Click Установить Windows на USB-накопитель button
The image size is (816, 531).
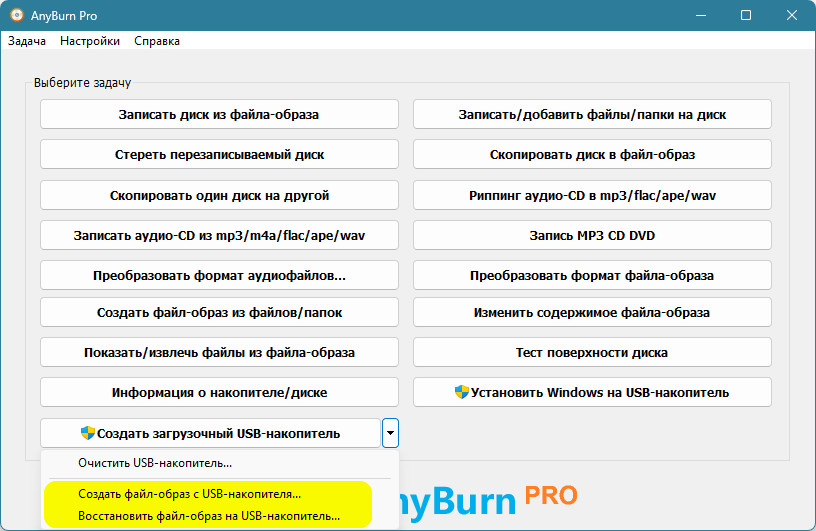(x=592, y=393)
